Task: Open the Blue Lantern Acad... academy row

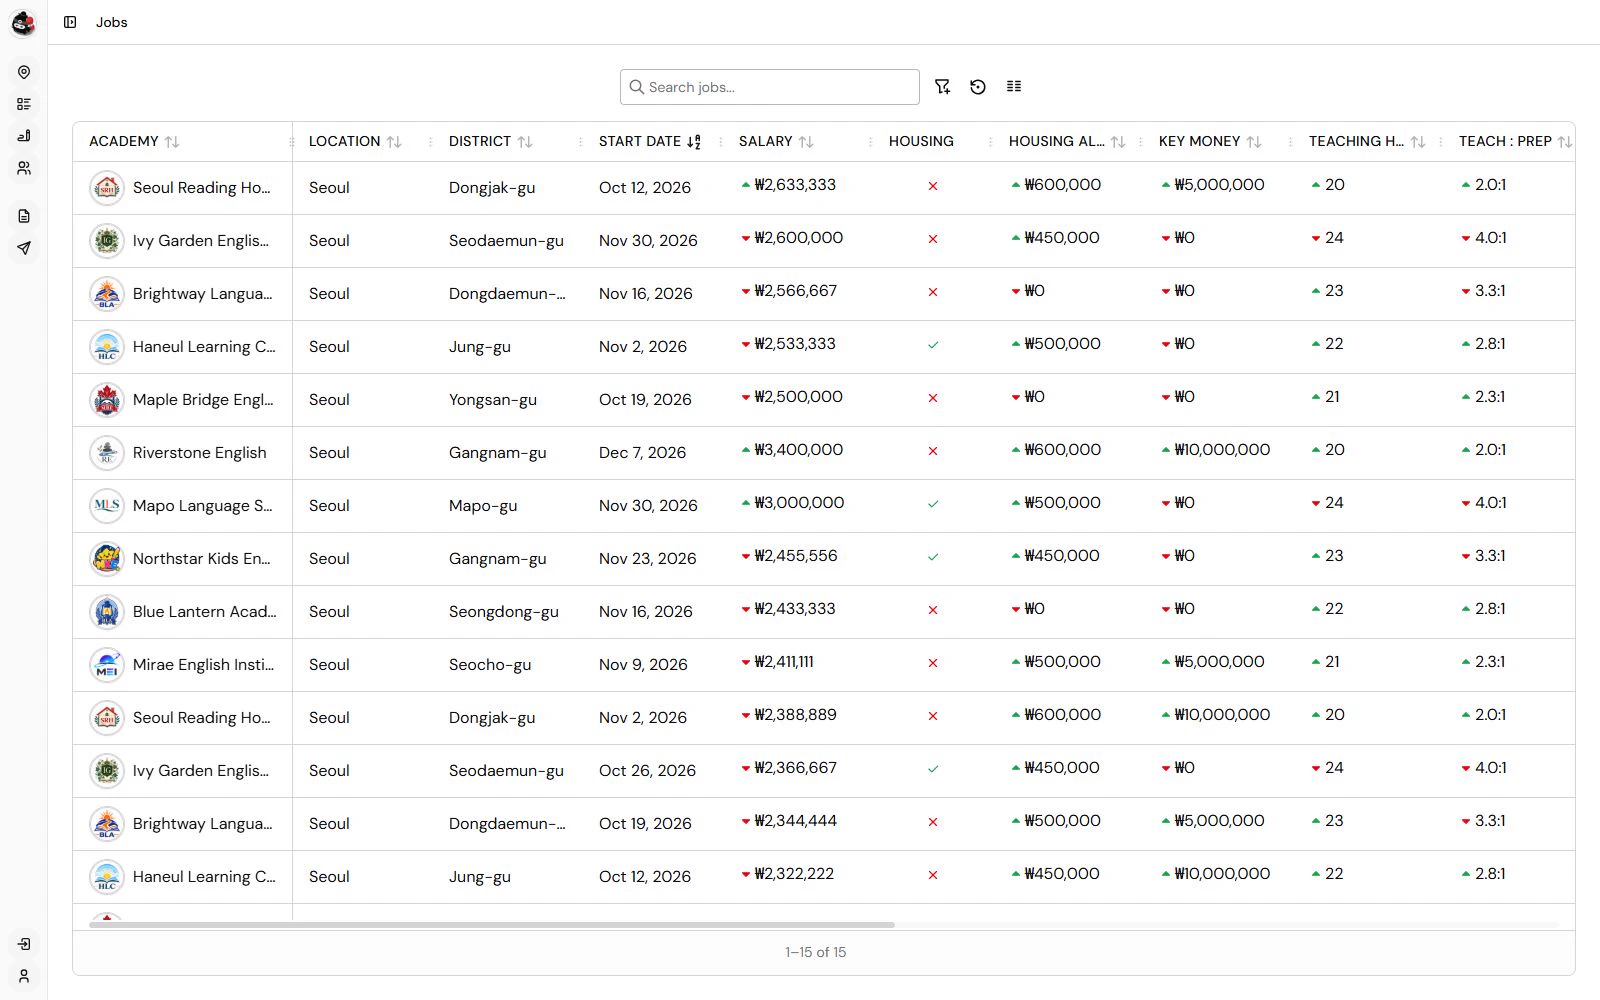Action: tap(823, 612)
